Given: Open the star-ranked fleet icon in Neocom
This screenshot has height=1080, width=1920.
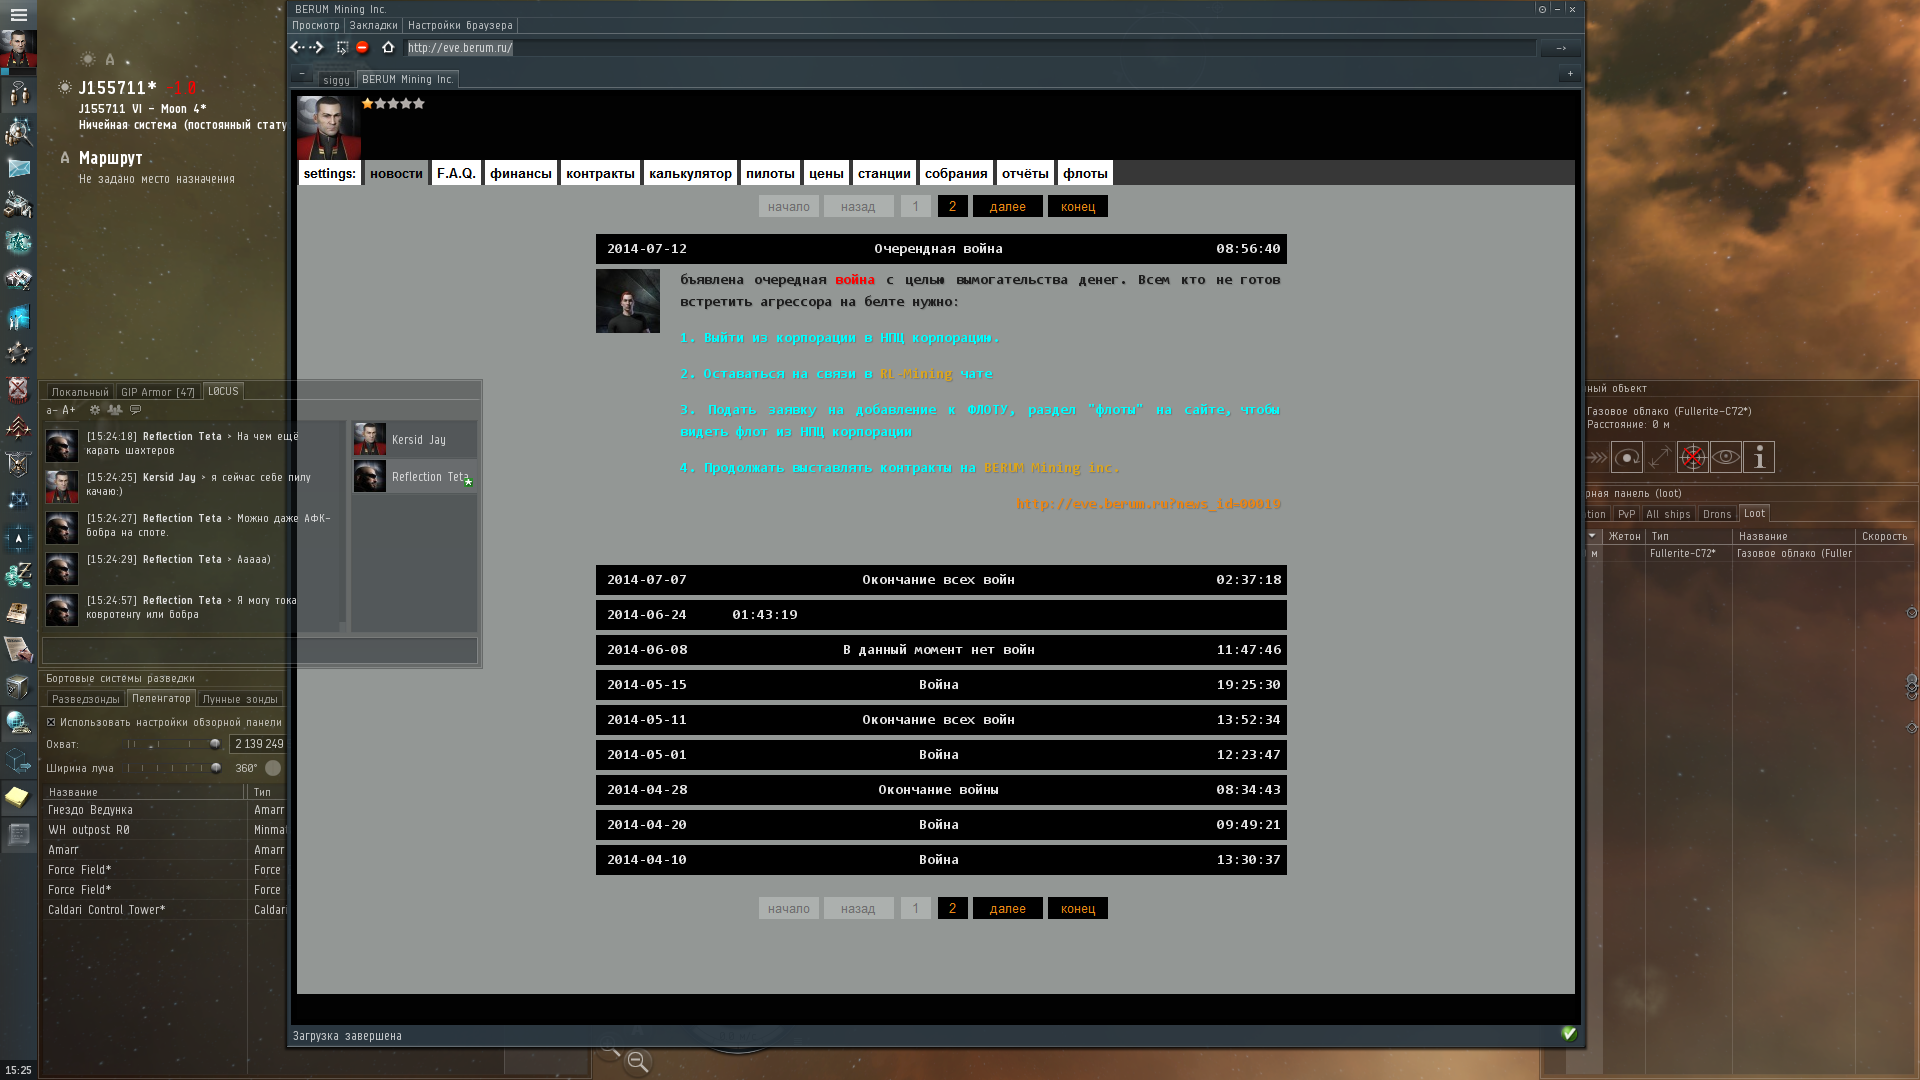Looking at the screenshot, I should click(18, 353).
